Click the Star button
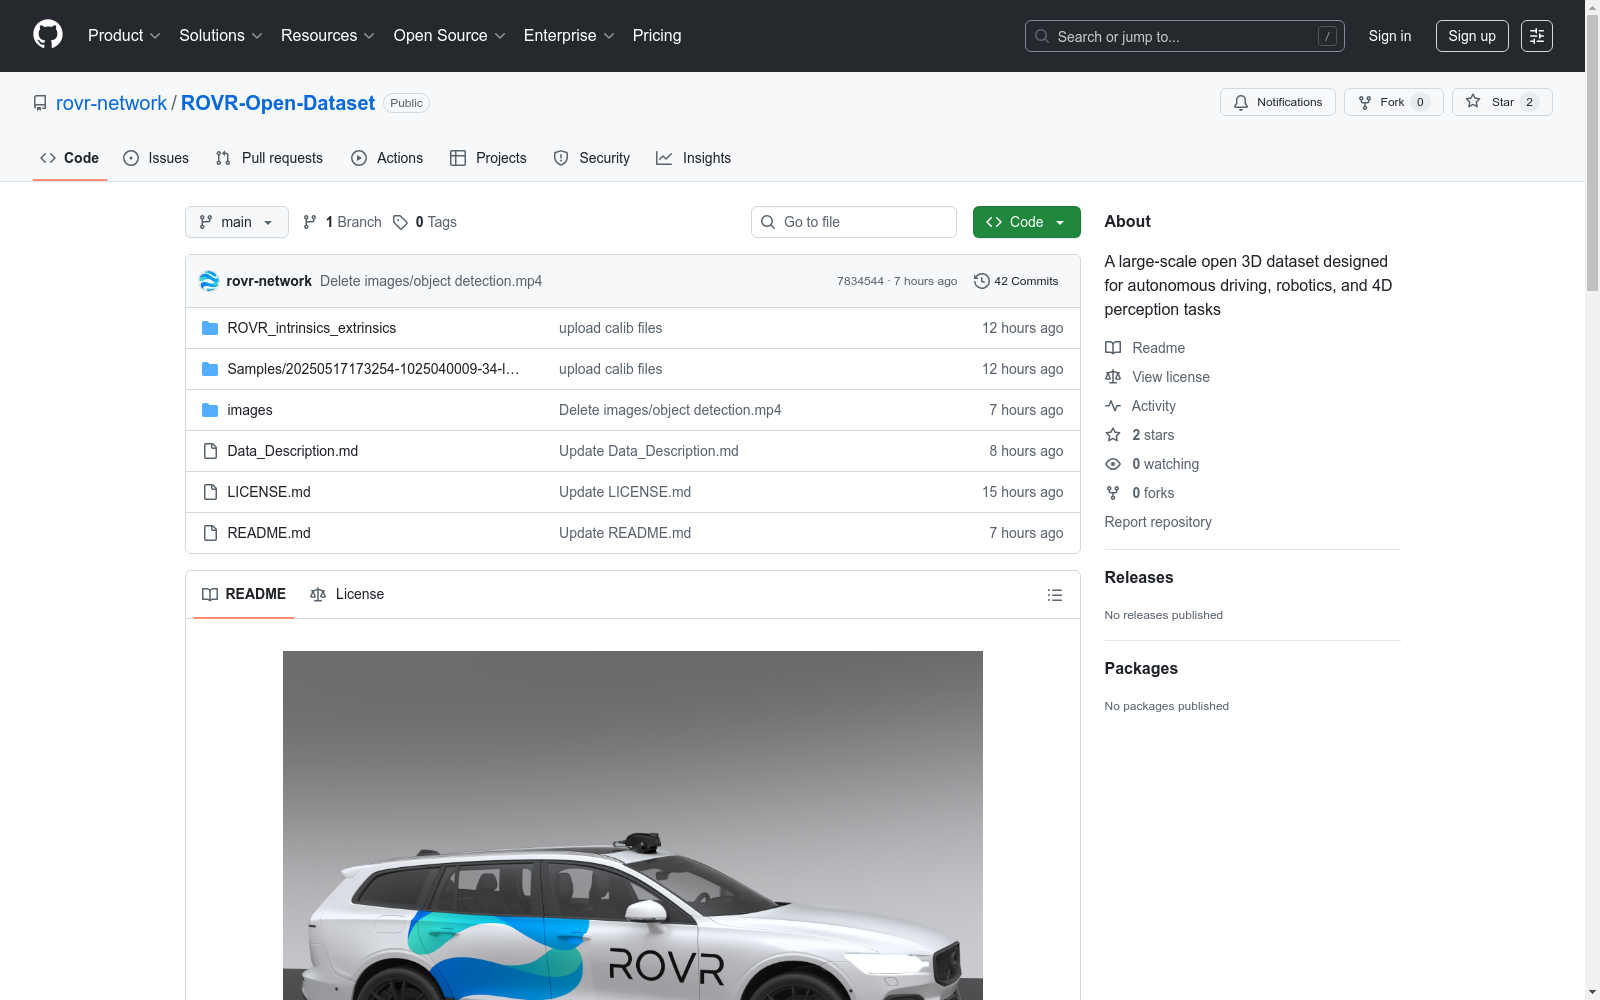Image resolution: width=1600 pixels, height=1000 pixels. click(1502, 102)
